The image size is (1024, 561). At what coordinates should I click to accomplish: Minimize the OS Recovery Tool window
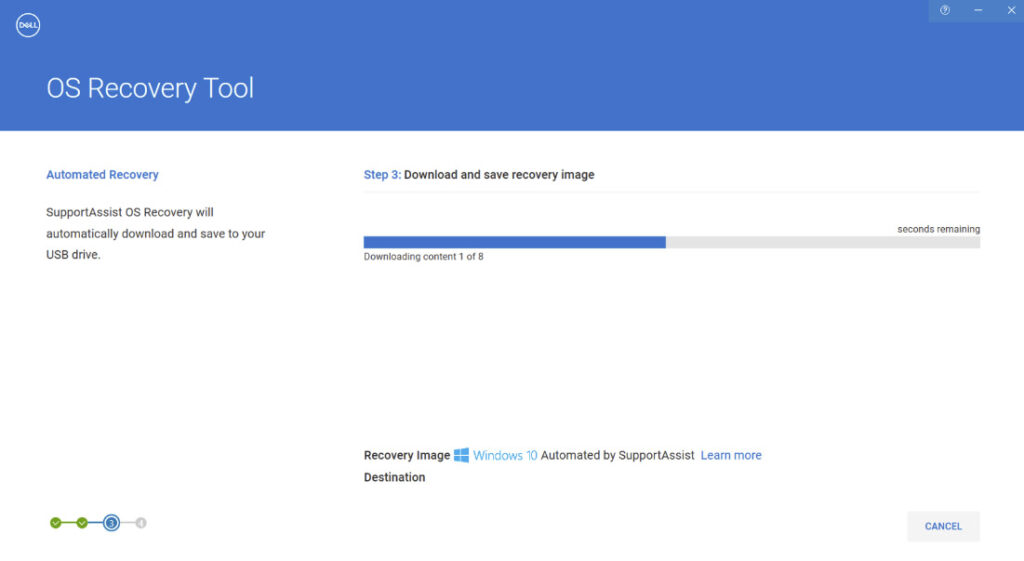click(x=978, y=10)
